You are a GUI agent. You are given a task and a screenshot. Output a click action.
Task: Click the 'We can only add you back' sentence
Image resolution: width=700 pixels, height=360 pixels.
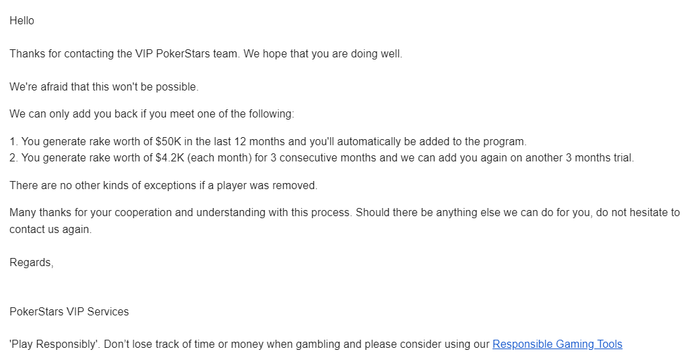pos(152,114)
